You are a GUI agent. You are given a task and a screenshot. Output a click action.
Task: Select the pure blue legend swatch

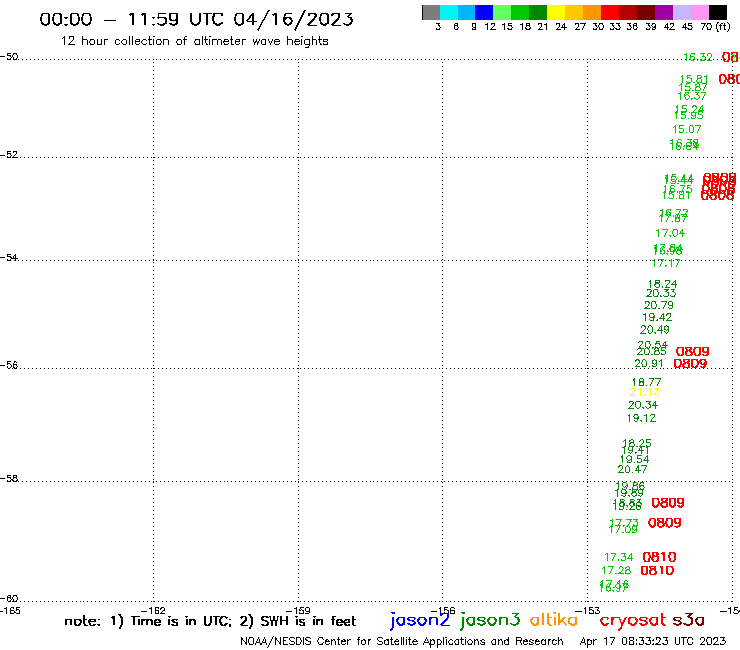click(x=485, y=12)
